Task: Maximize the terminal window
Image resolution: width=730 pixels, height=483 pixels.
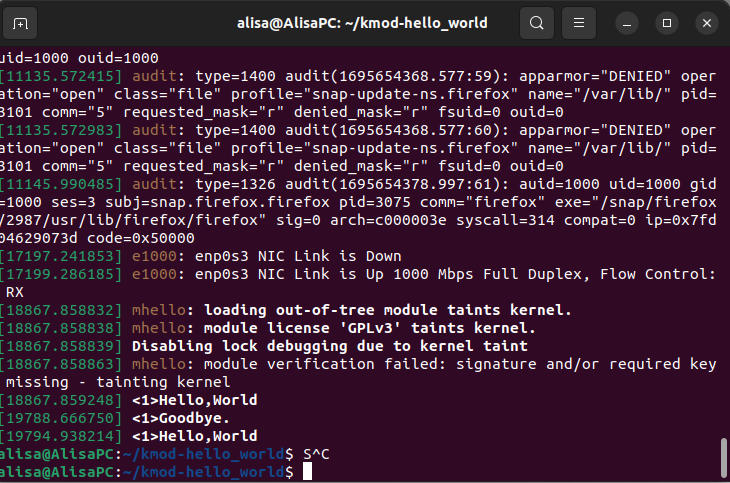Action: (667, 23)
